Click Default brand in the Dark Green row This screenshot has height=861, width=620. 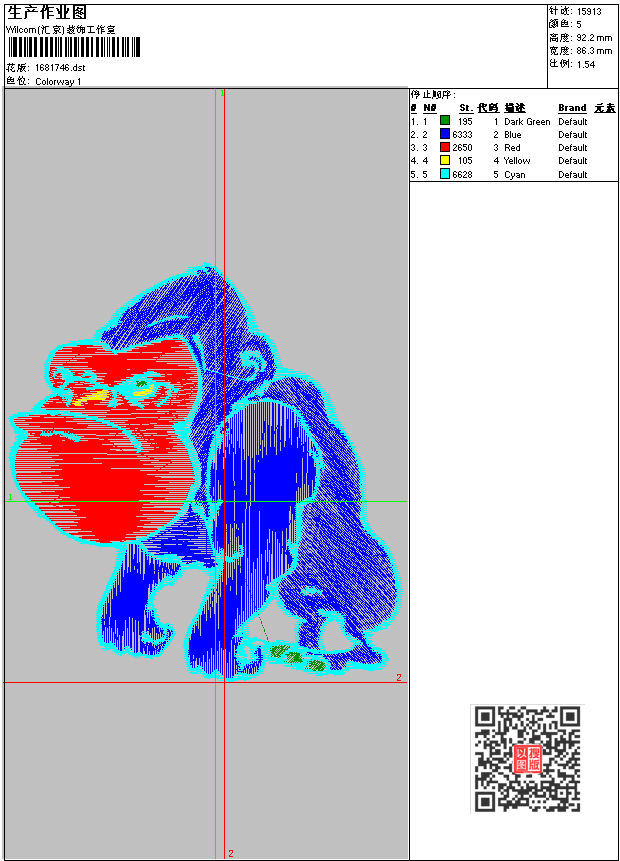coord(573,122)
